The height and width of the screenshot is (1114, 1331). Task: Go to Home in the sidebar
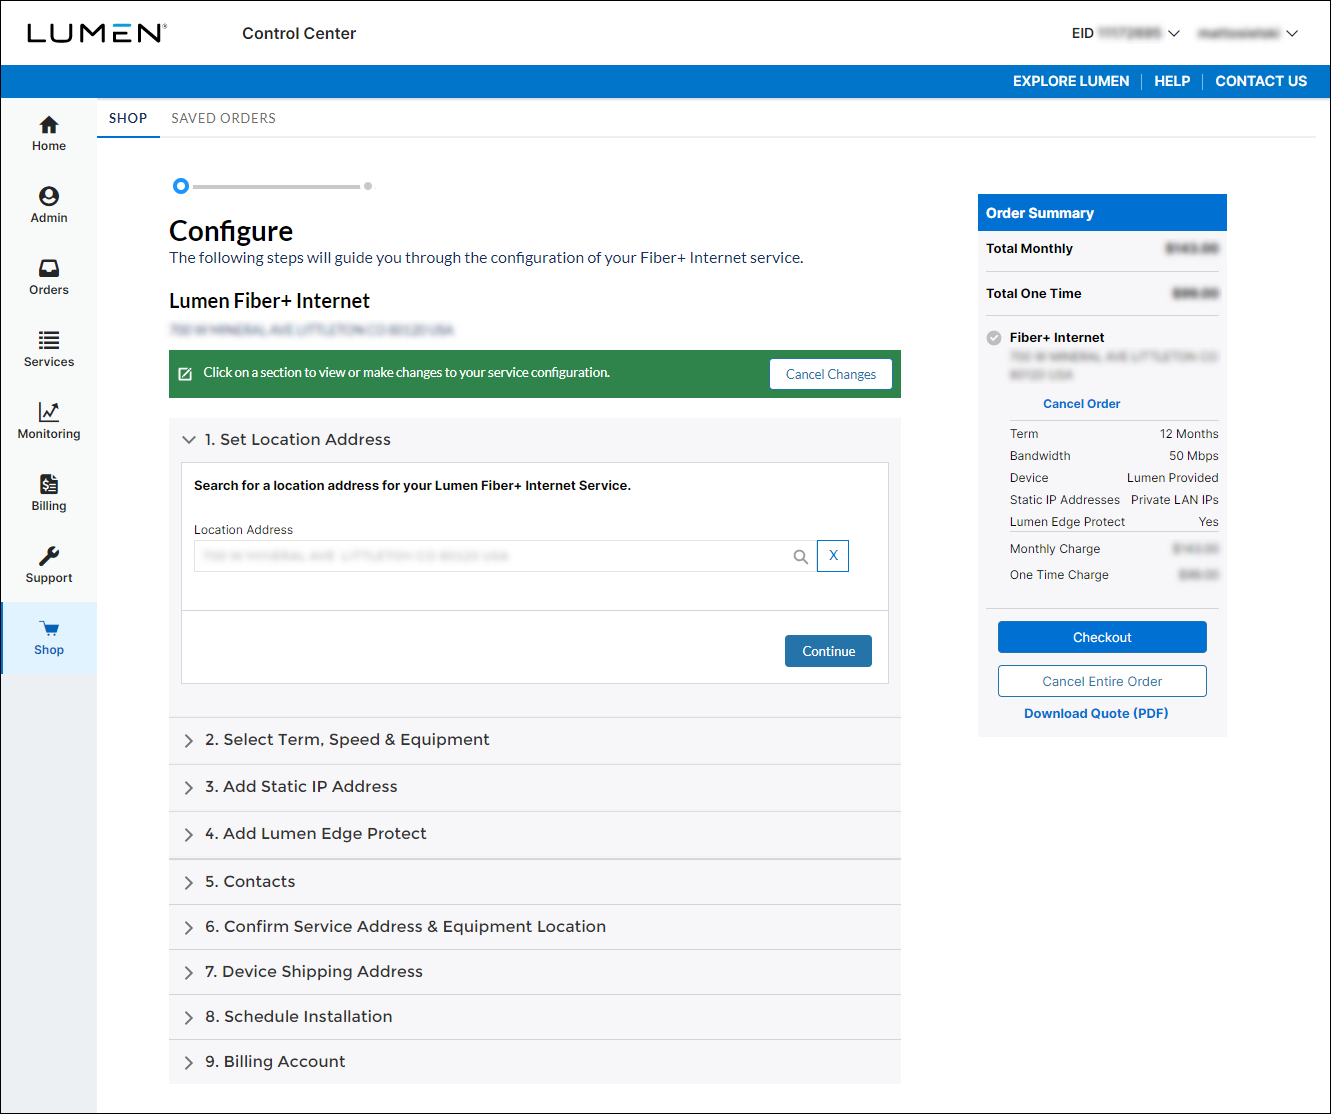pos(49,134)
